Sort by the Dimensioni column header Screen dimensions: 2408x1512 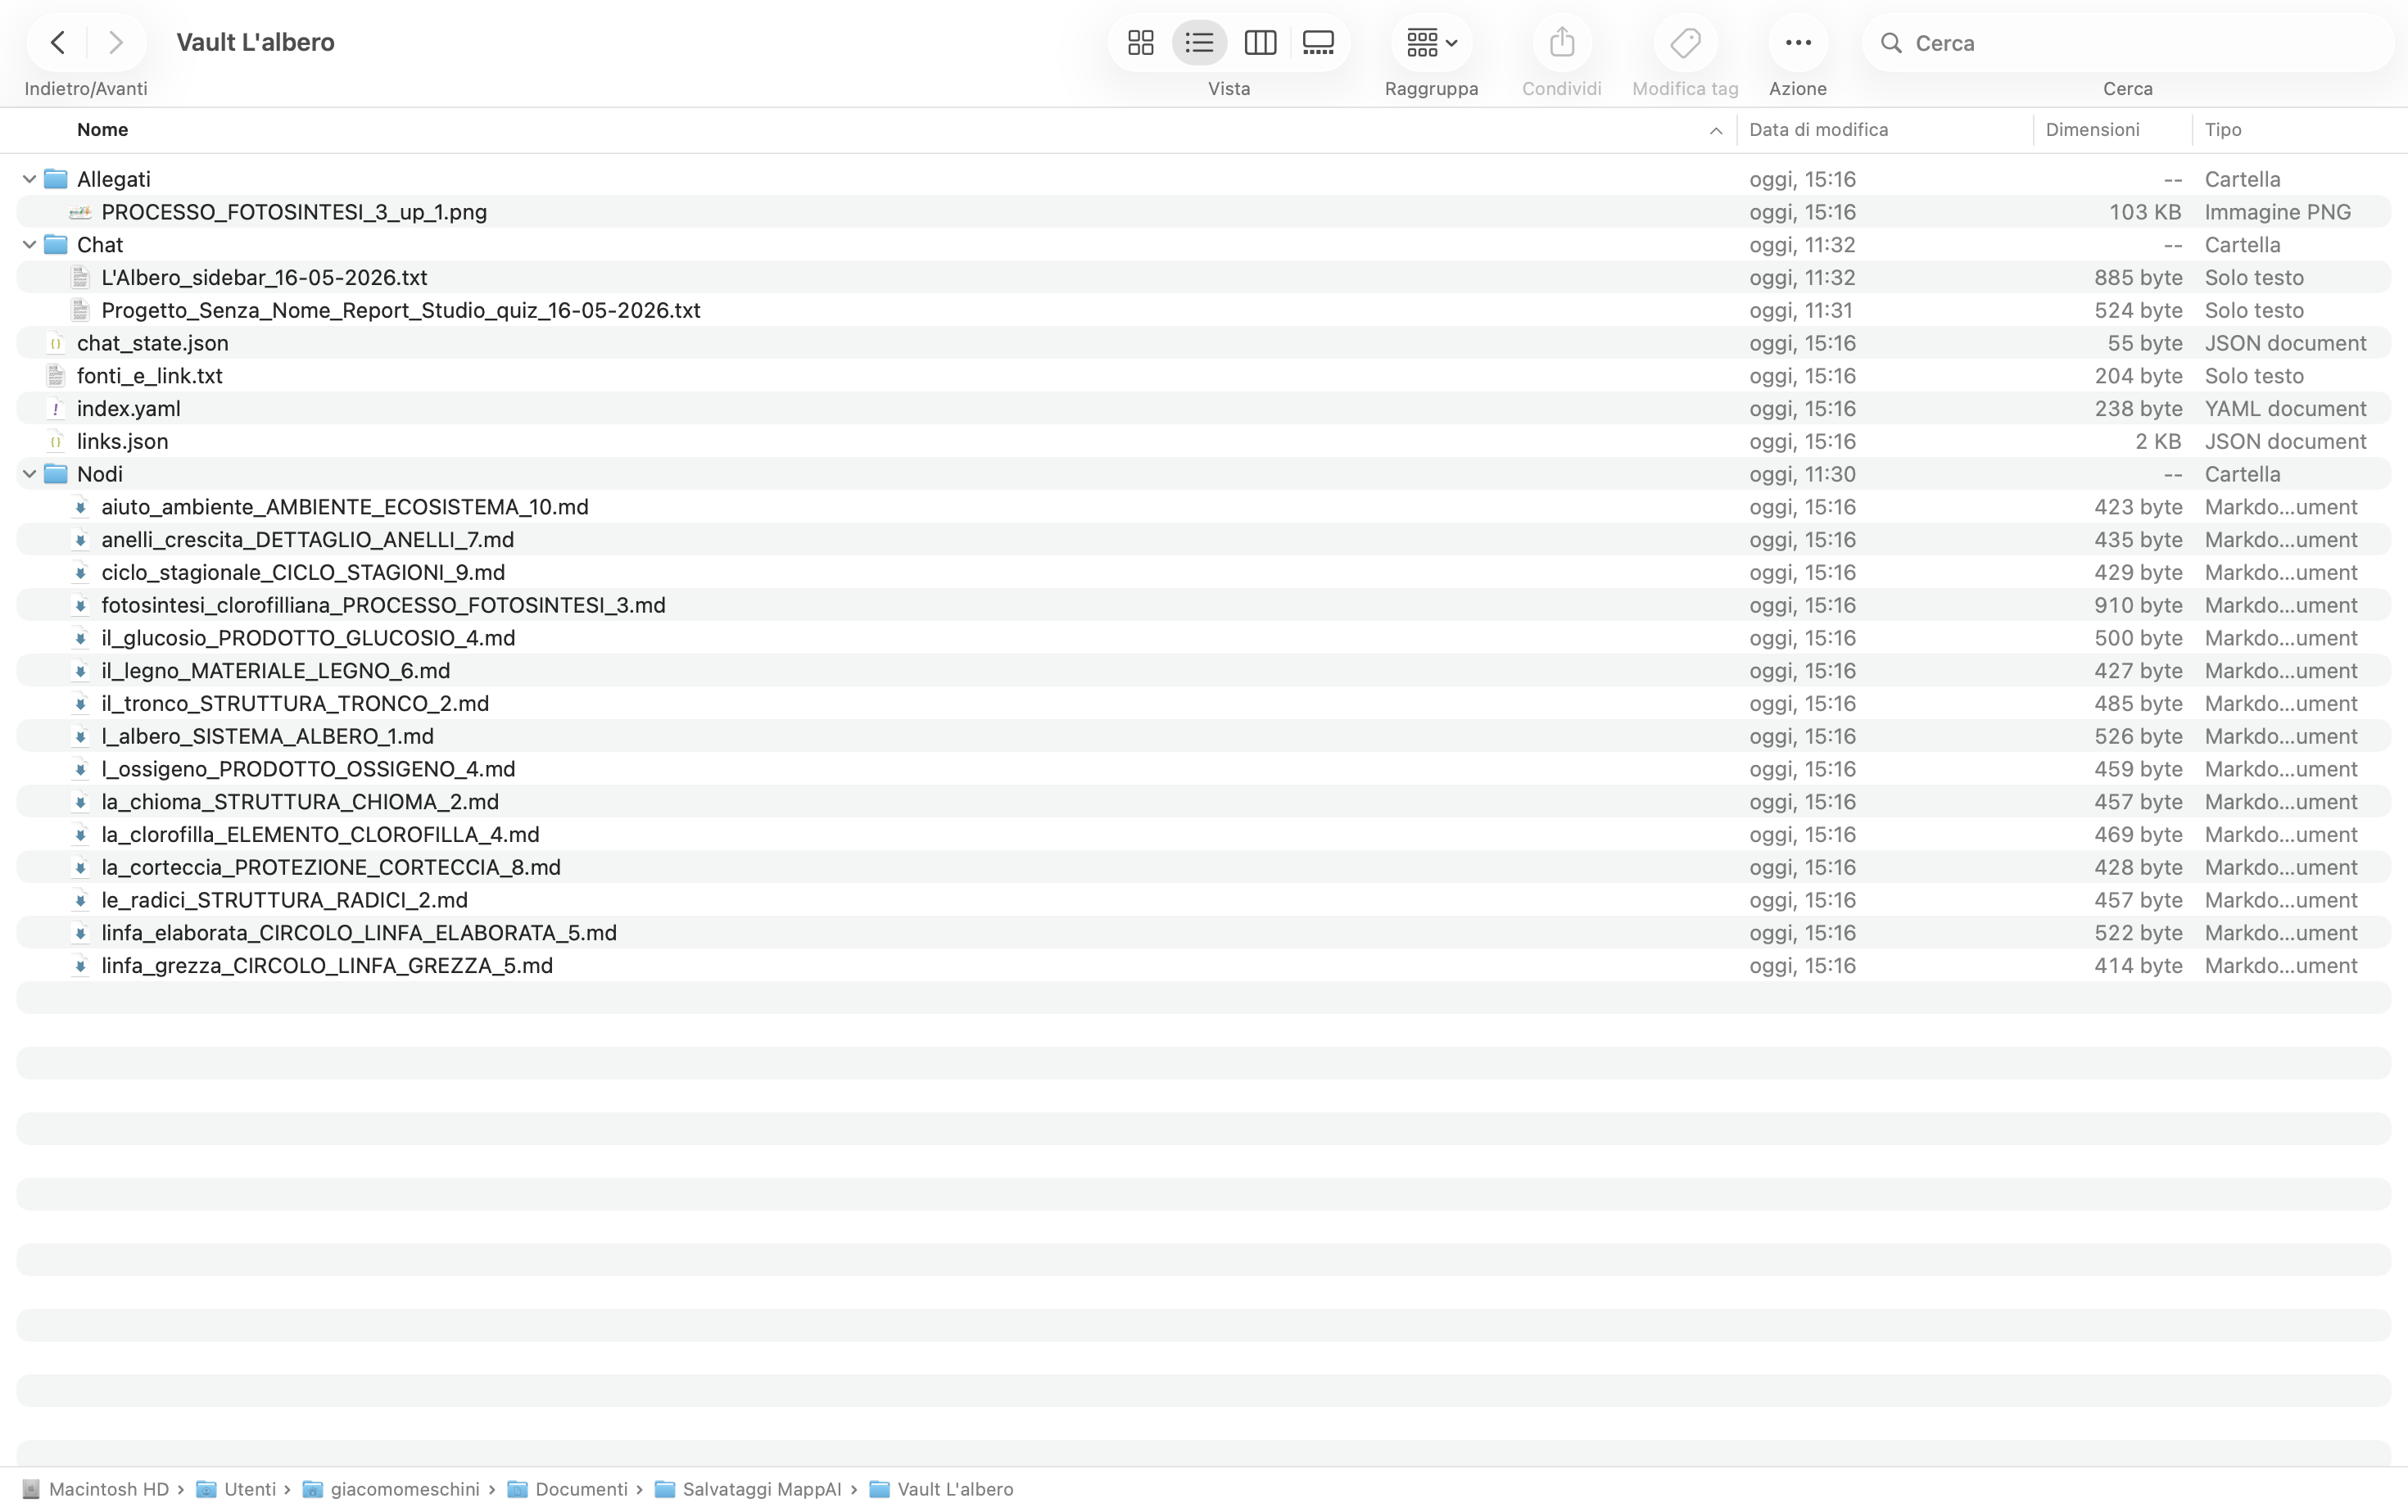click(x=2092, y=130)
